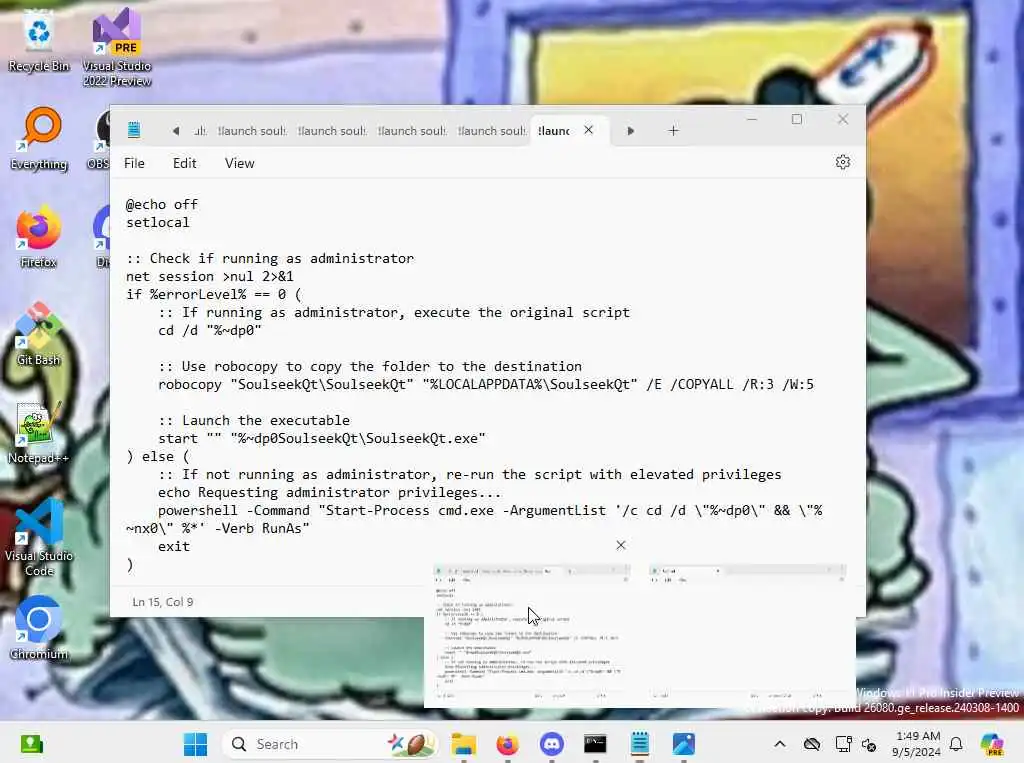Screen dimensions: 1024x763
Task: Open the terminal app from the taskbar
Action: click(x=596, y=744)
